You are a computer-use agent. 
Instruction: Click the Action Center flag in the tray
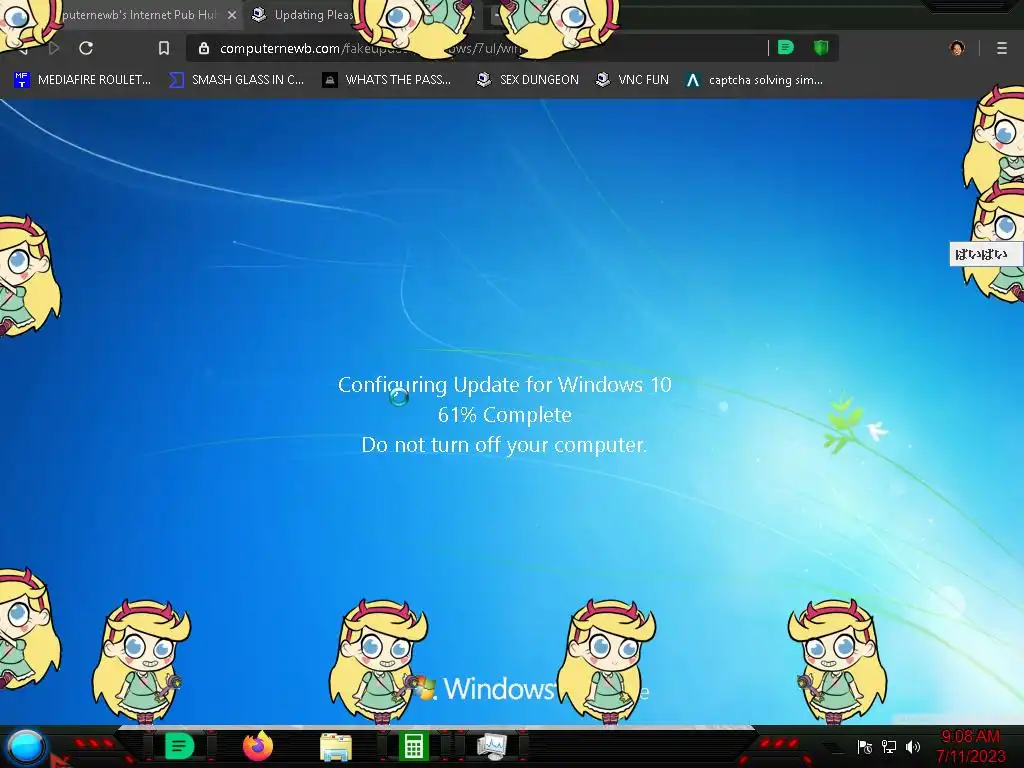click(865, 746)
